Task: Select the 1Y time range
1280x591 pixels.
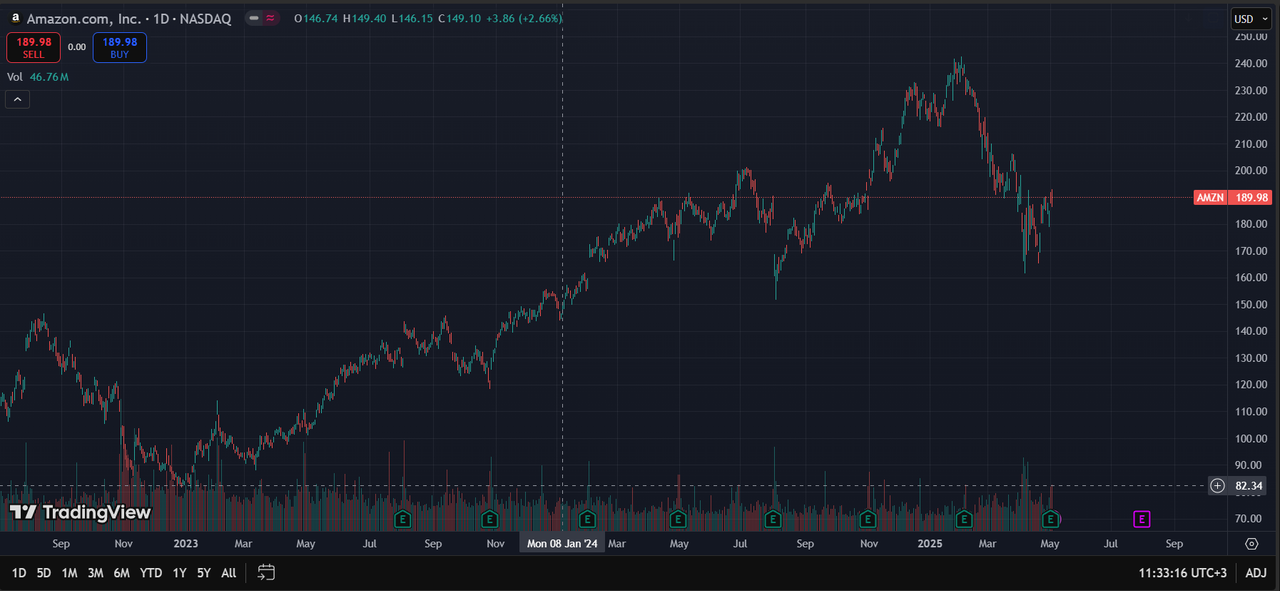Action: 180,573
